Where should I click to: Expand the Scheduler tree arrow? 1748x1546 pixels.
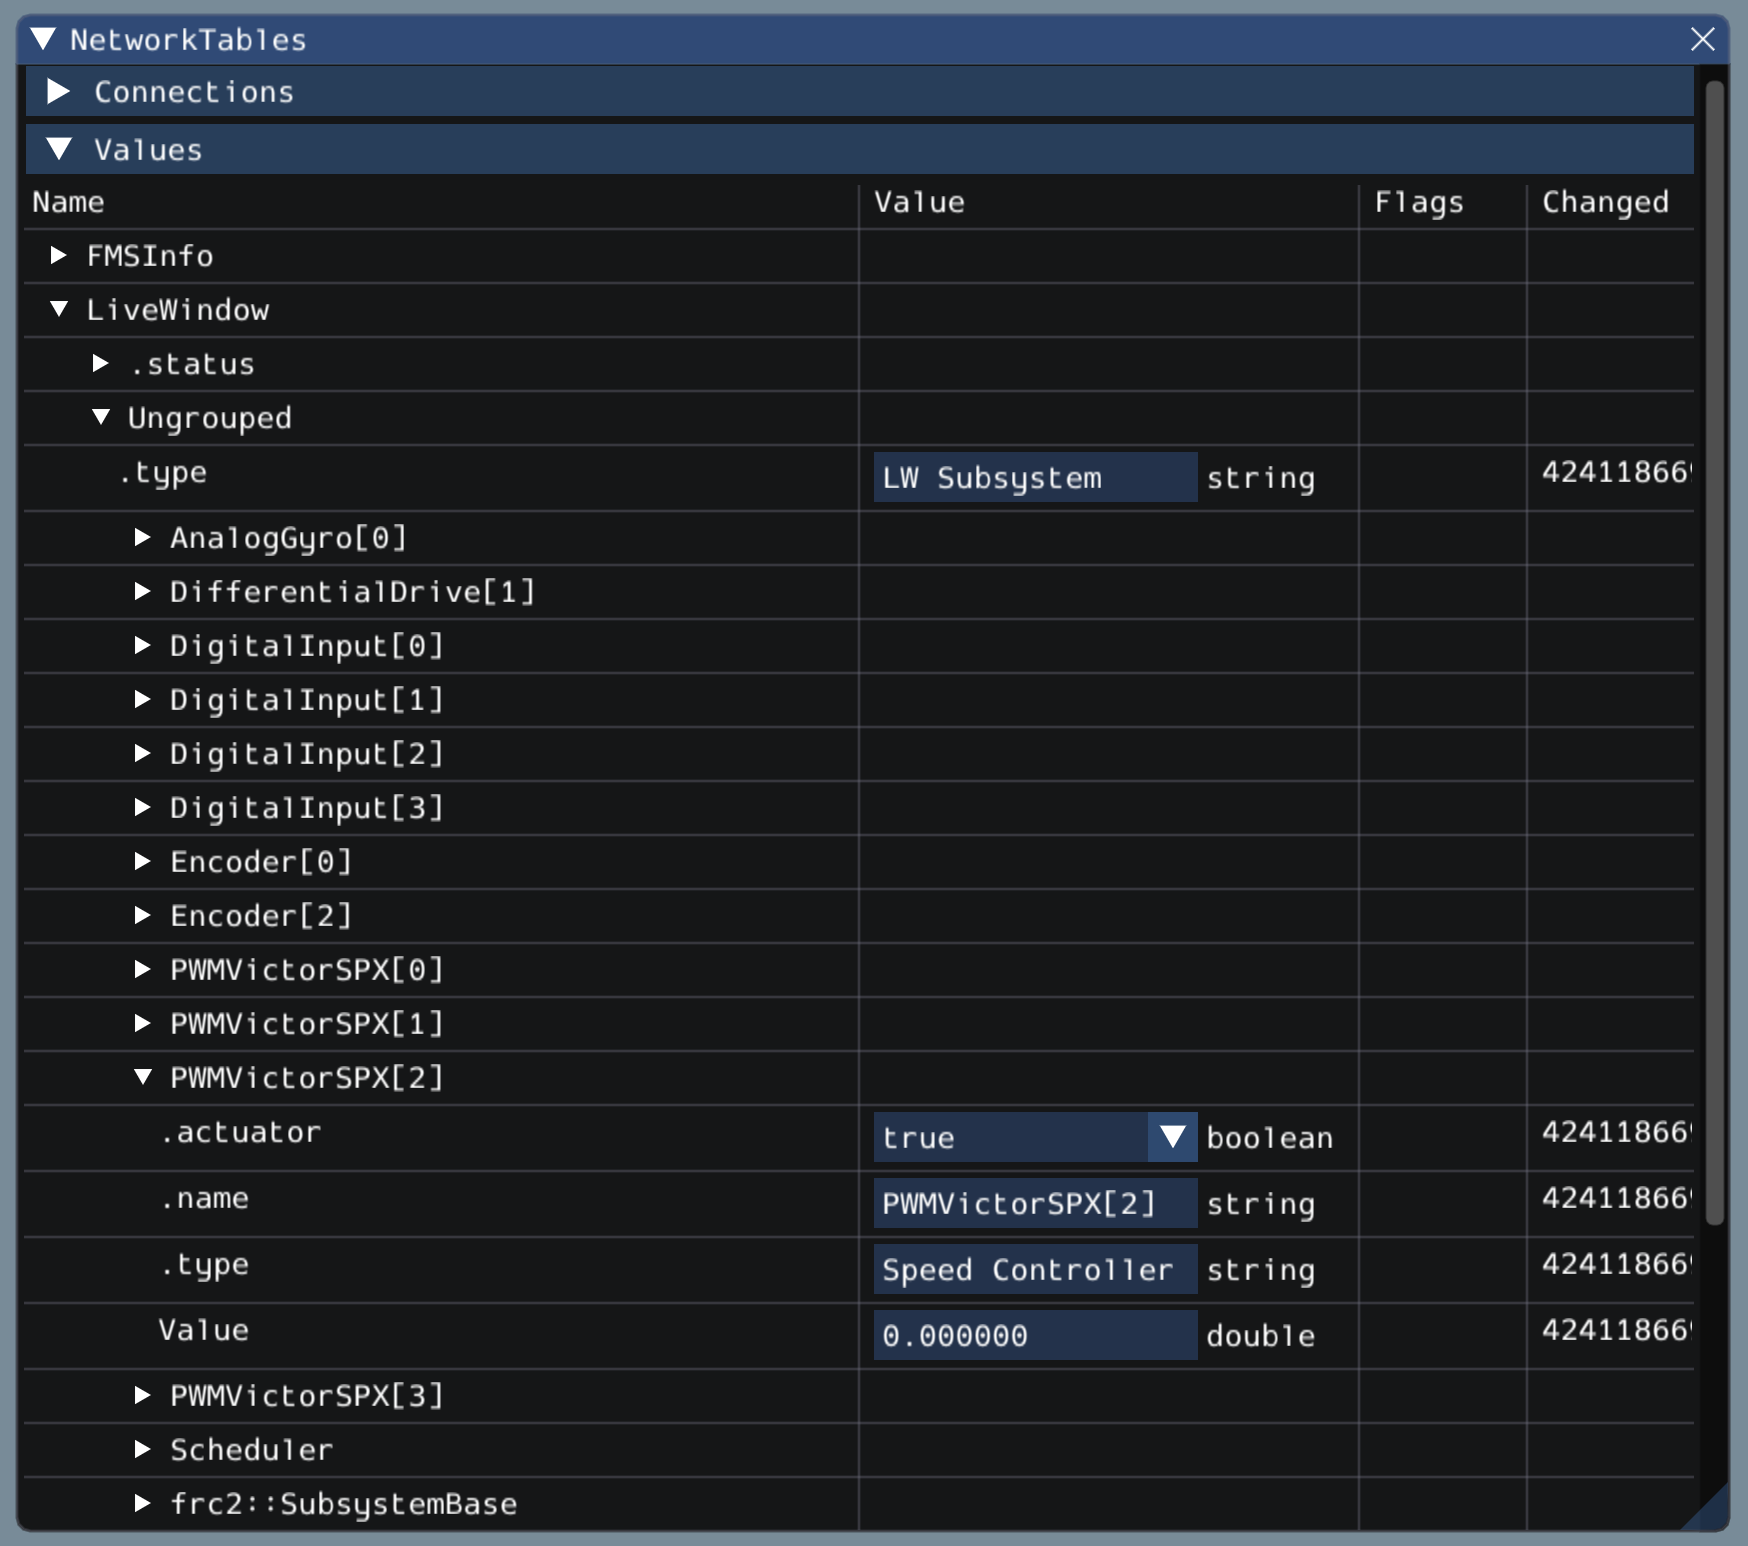pos(143,1450)
